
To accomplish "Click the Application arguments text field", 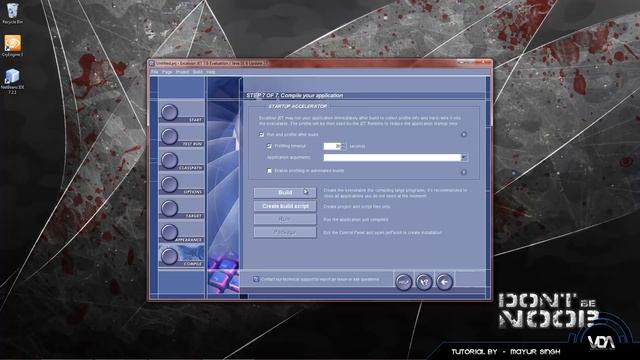I will pos(392,158).
